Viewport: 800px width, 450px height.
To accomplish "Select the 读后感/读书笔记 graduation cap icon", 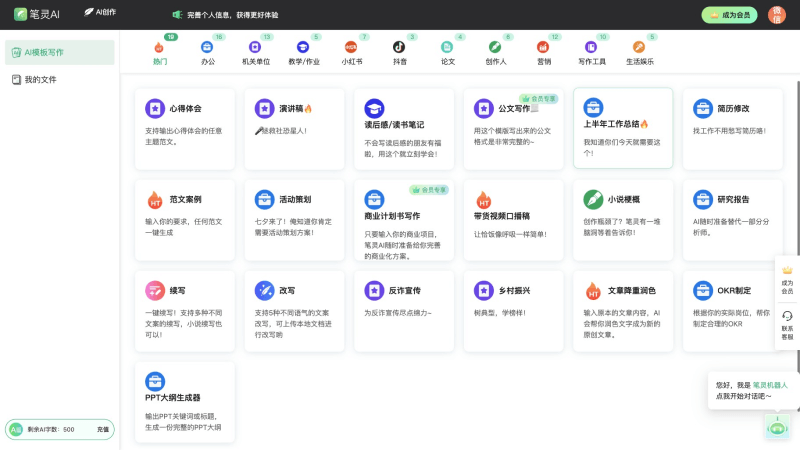I will coord(373,108).
